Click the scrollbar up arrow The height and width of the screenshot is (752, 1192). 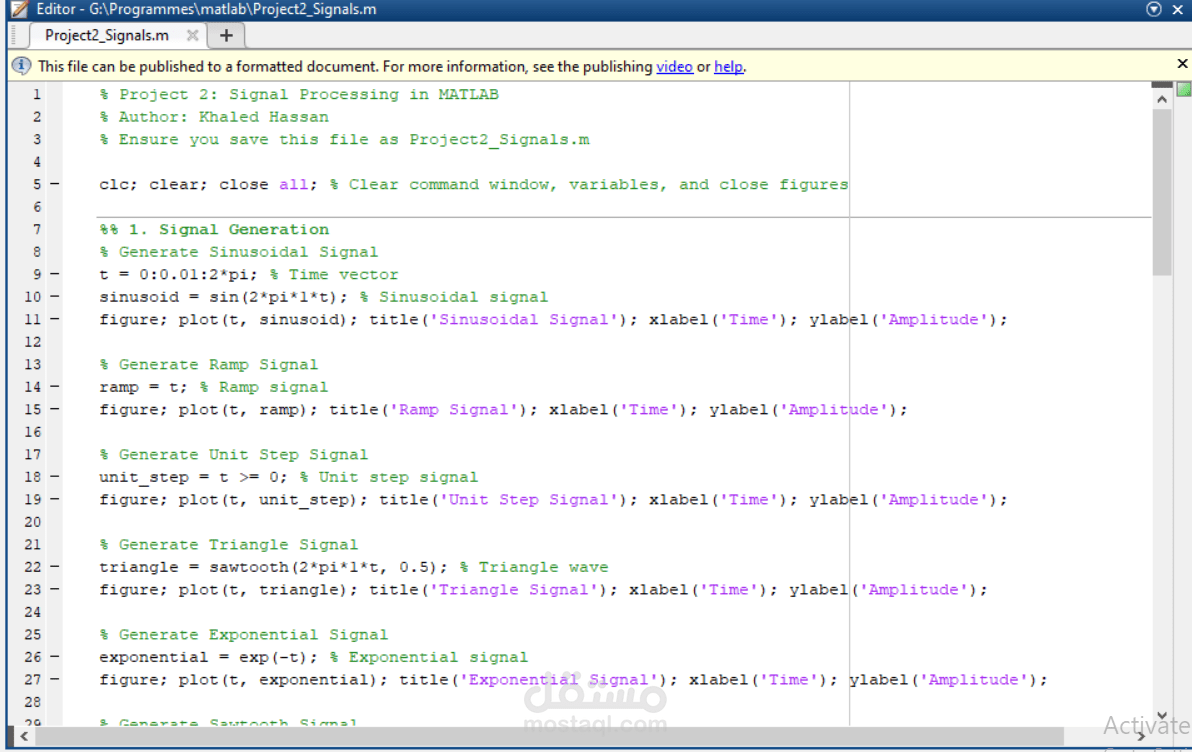point(1162,99)
